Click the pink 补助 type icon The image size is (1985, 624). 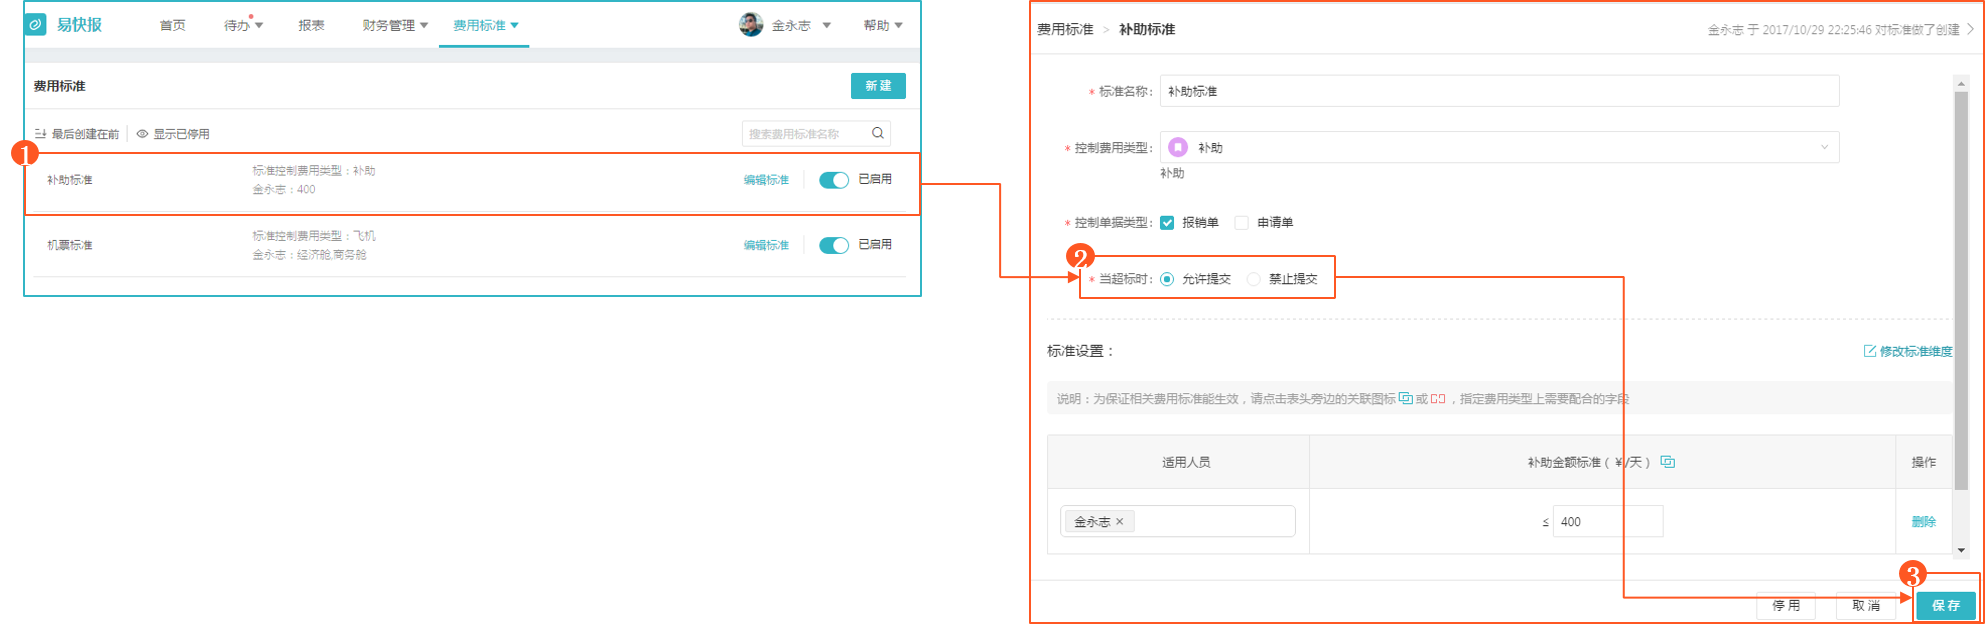click(1178, 147)
